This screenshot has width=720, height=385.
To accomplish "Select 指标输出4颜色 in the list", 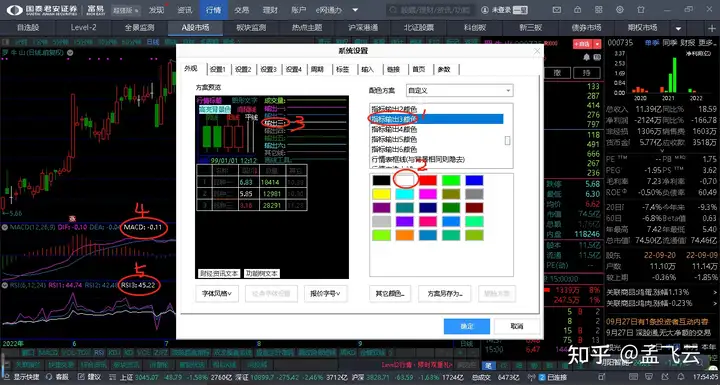I will (394, 129).
